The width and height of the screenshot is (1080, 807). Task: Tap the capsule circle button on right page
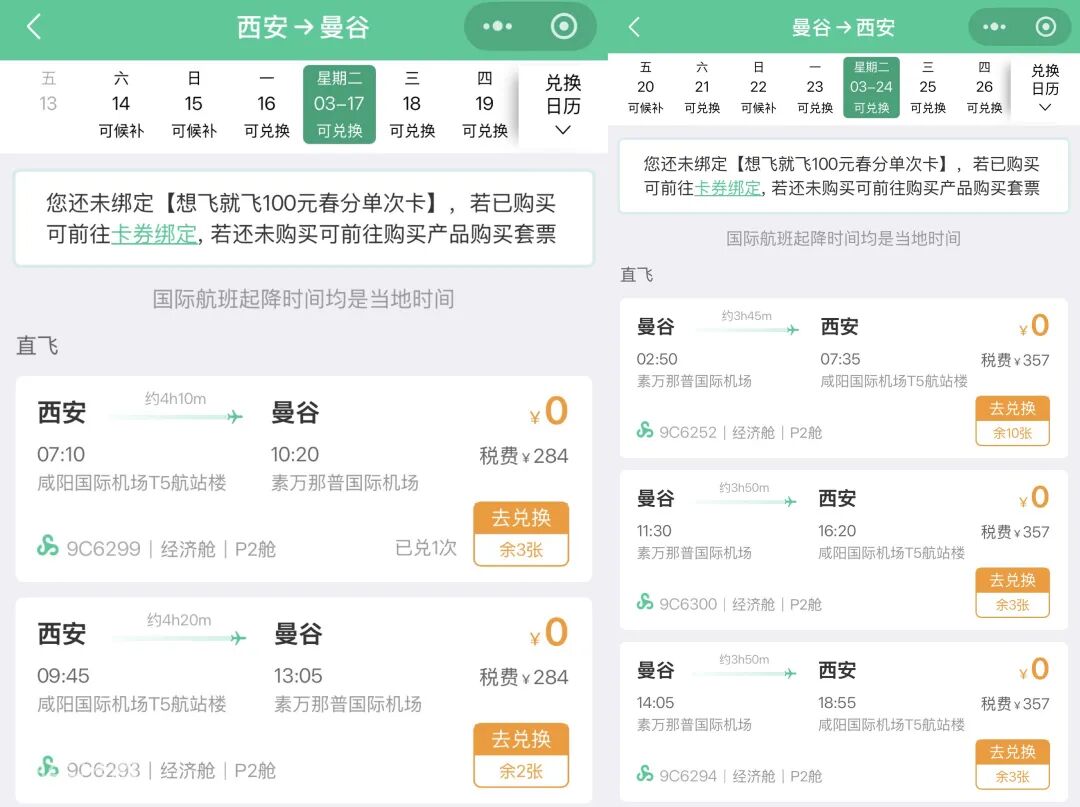point(1046,27)
